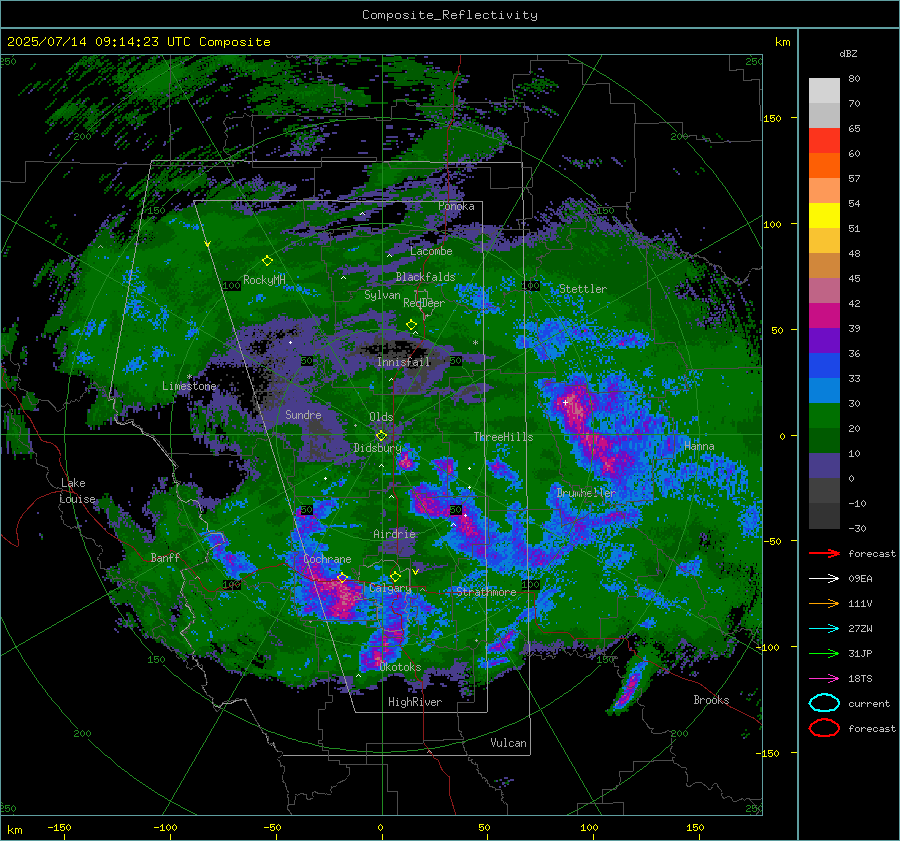Image resolution: width=900 pixels, height=841 pixels.
Task: Click the Lacombe label
Action: 431,251
